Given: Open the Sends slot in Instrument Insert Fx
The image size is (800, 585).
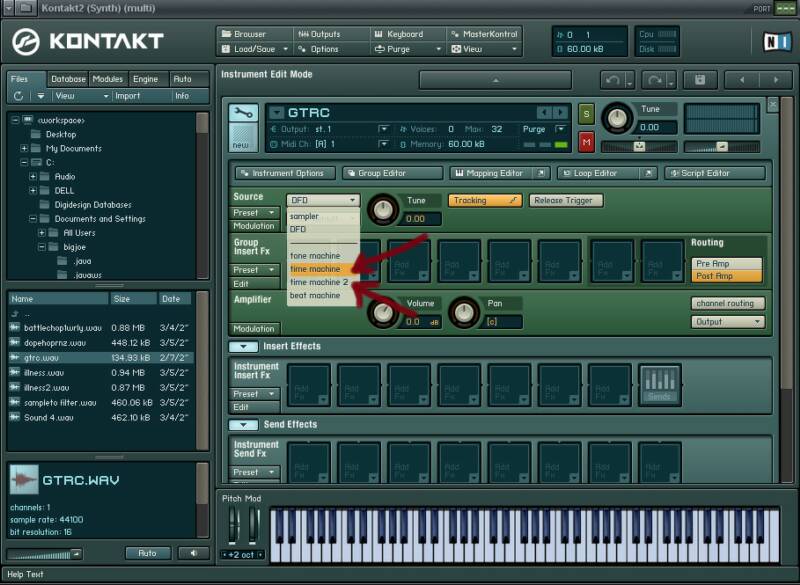Looking at the screenshot, I should coord(660,385).
